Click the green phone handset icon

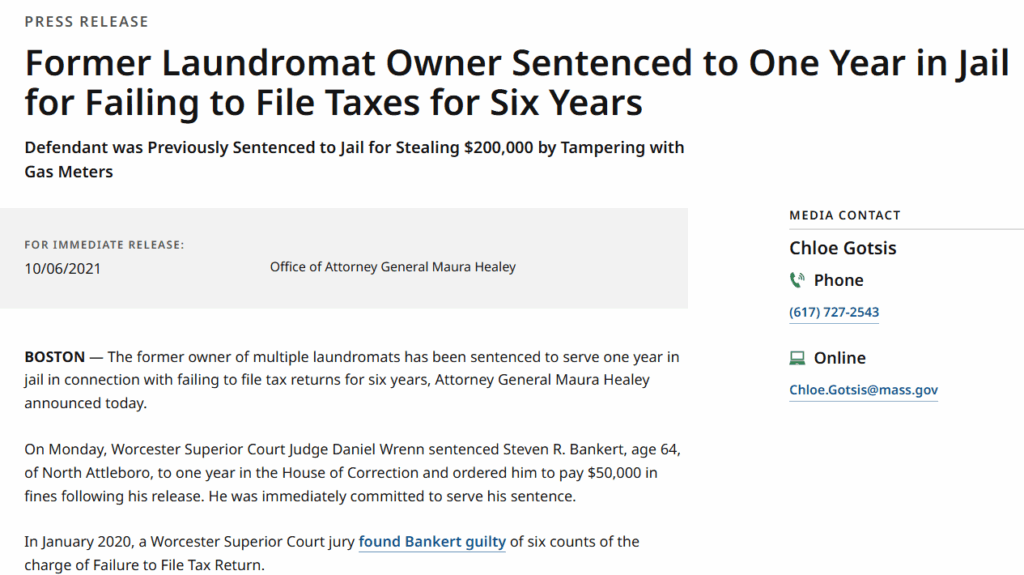(797, 280)
